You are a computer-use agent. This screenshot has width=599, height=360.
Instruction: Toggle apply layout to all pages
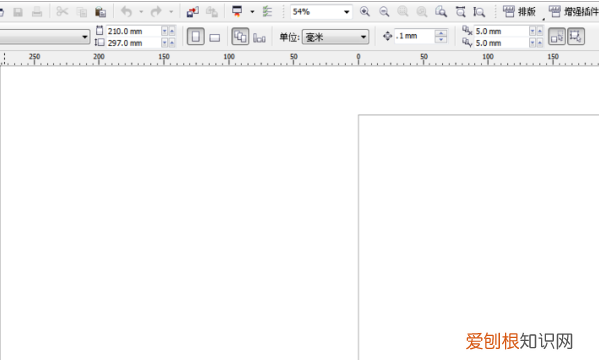pos(240,37)
